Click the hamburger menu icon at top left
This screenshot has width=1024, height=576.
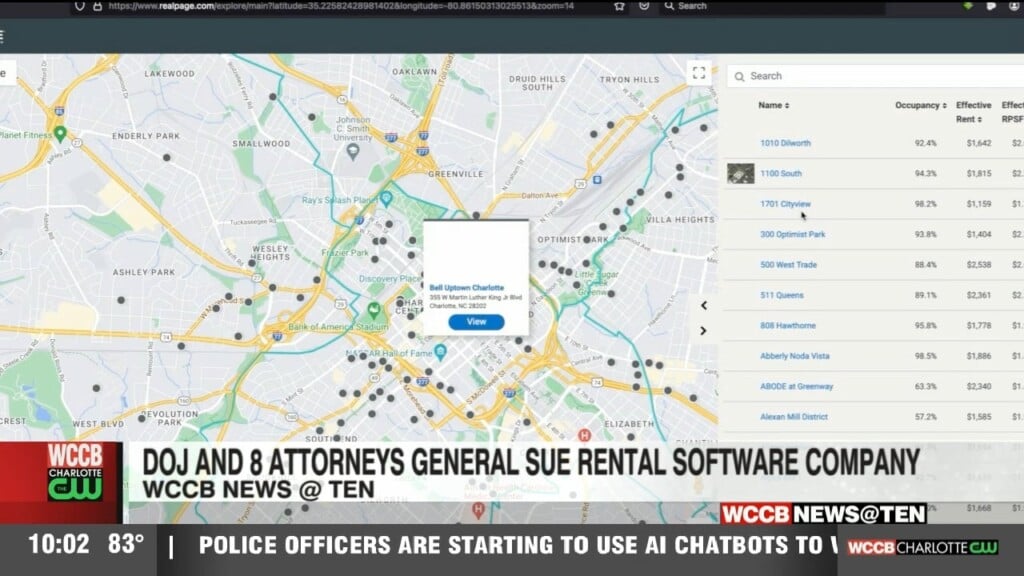[x=2, y=36]
